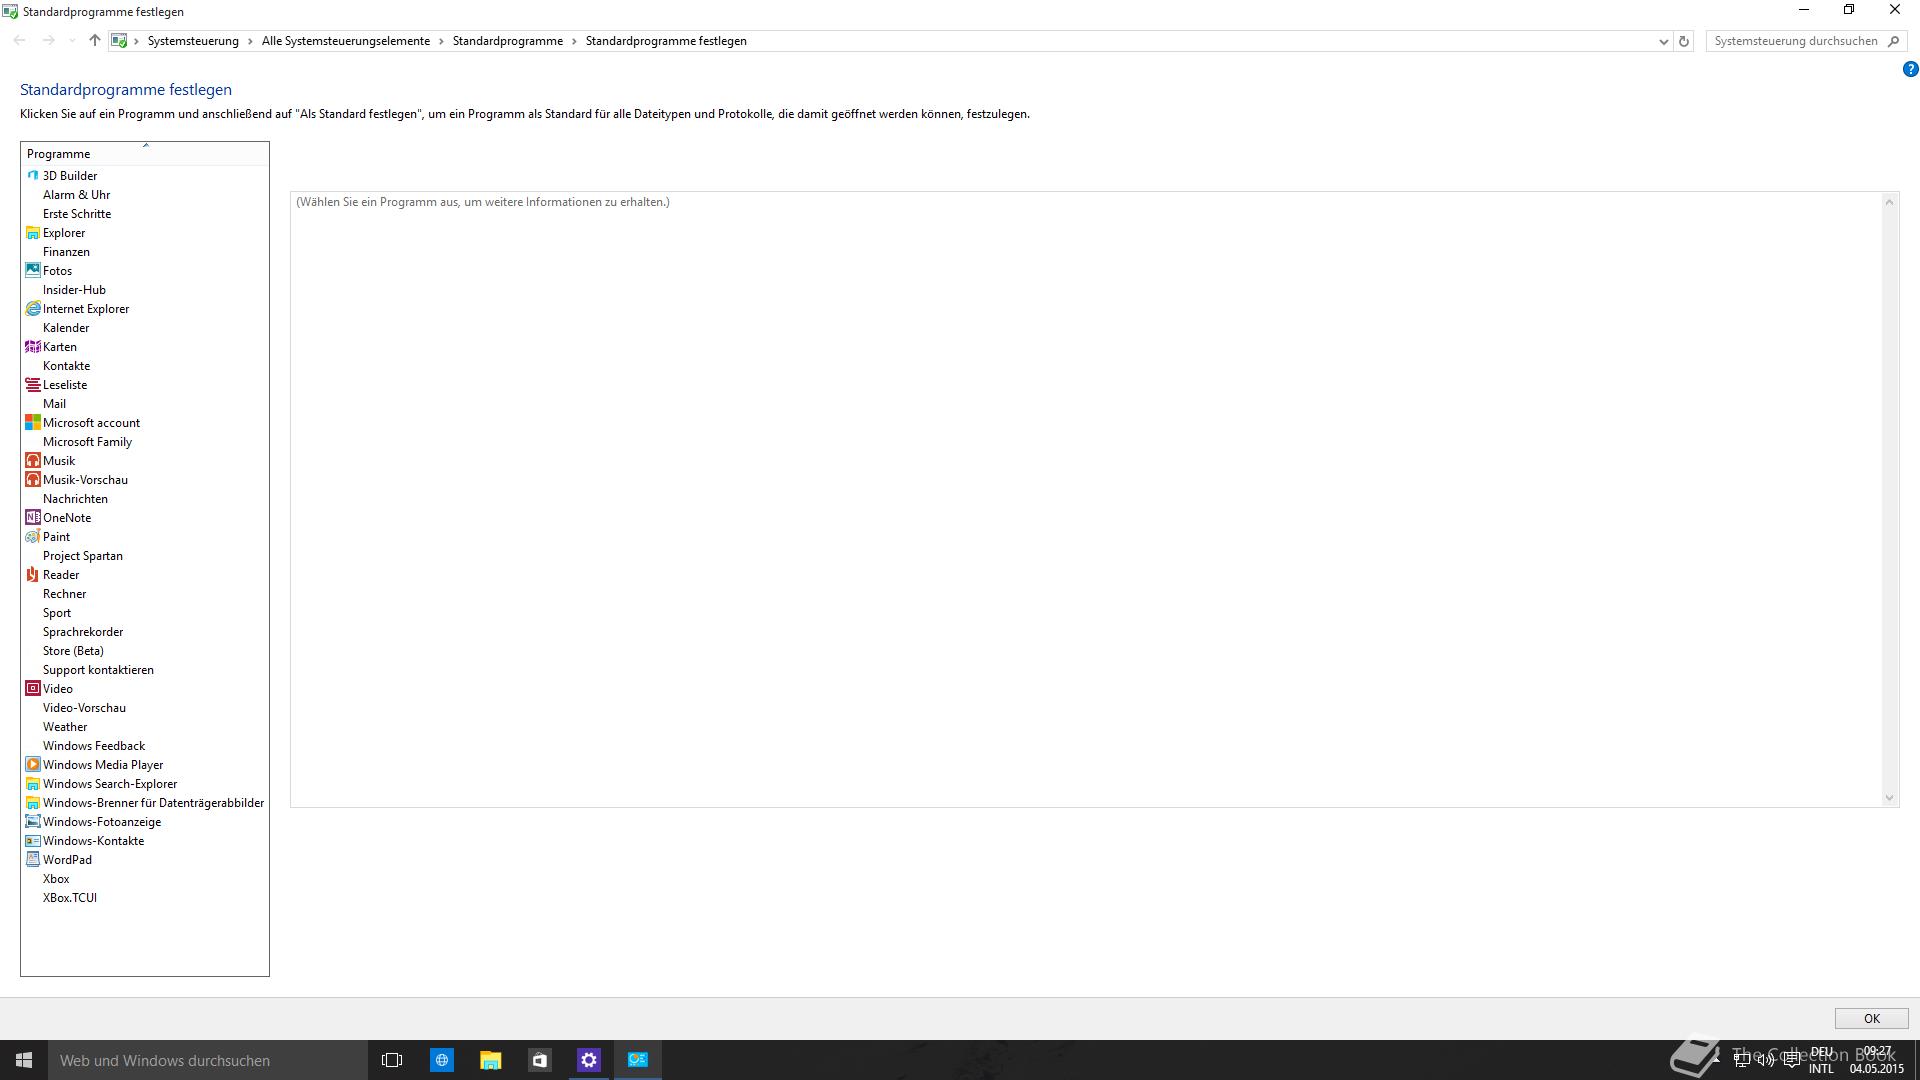This screenshot has width=1920, height=1080.
Task: Click the Systemsteuerung durchsuchen search field
Action: (1795, 41)
